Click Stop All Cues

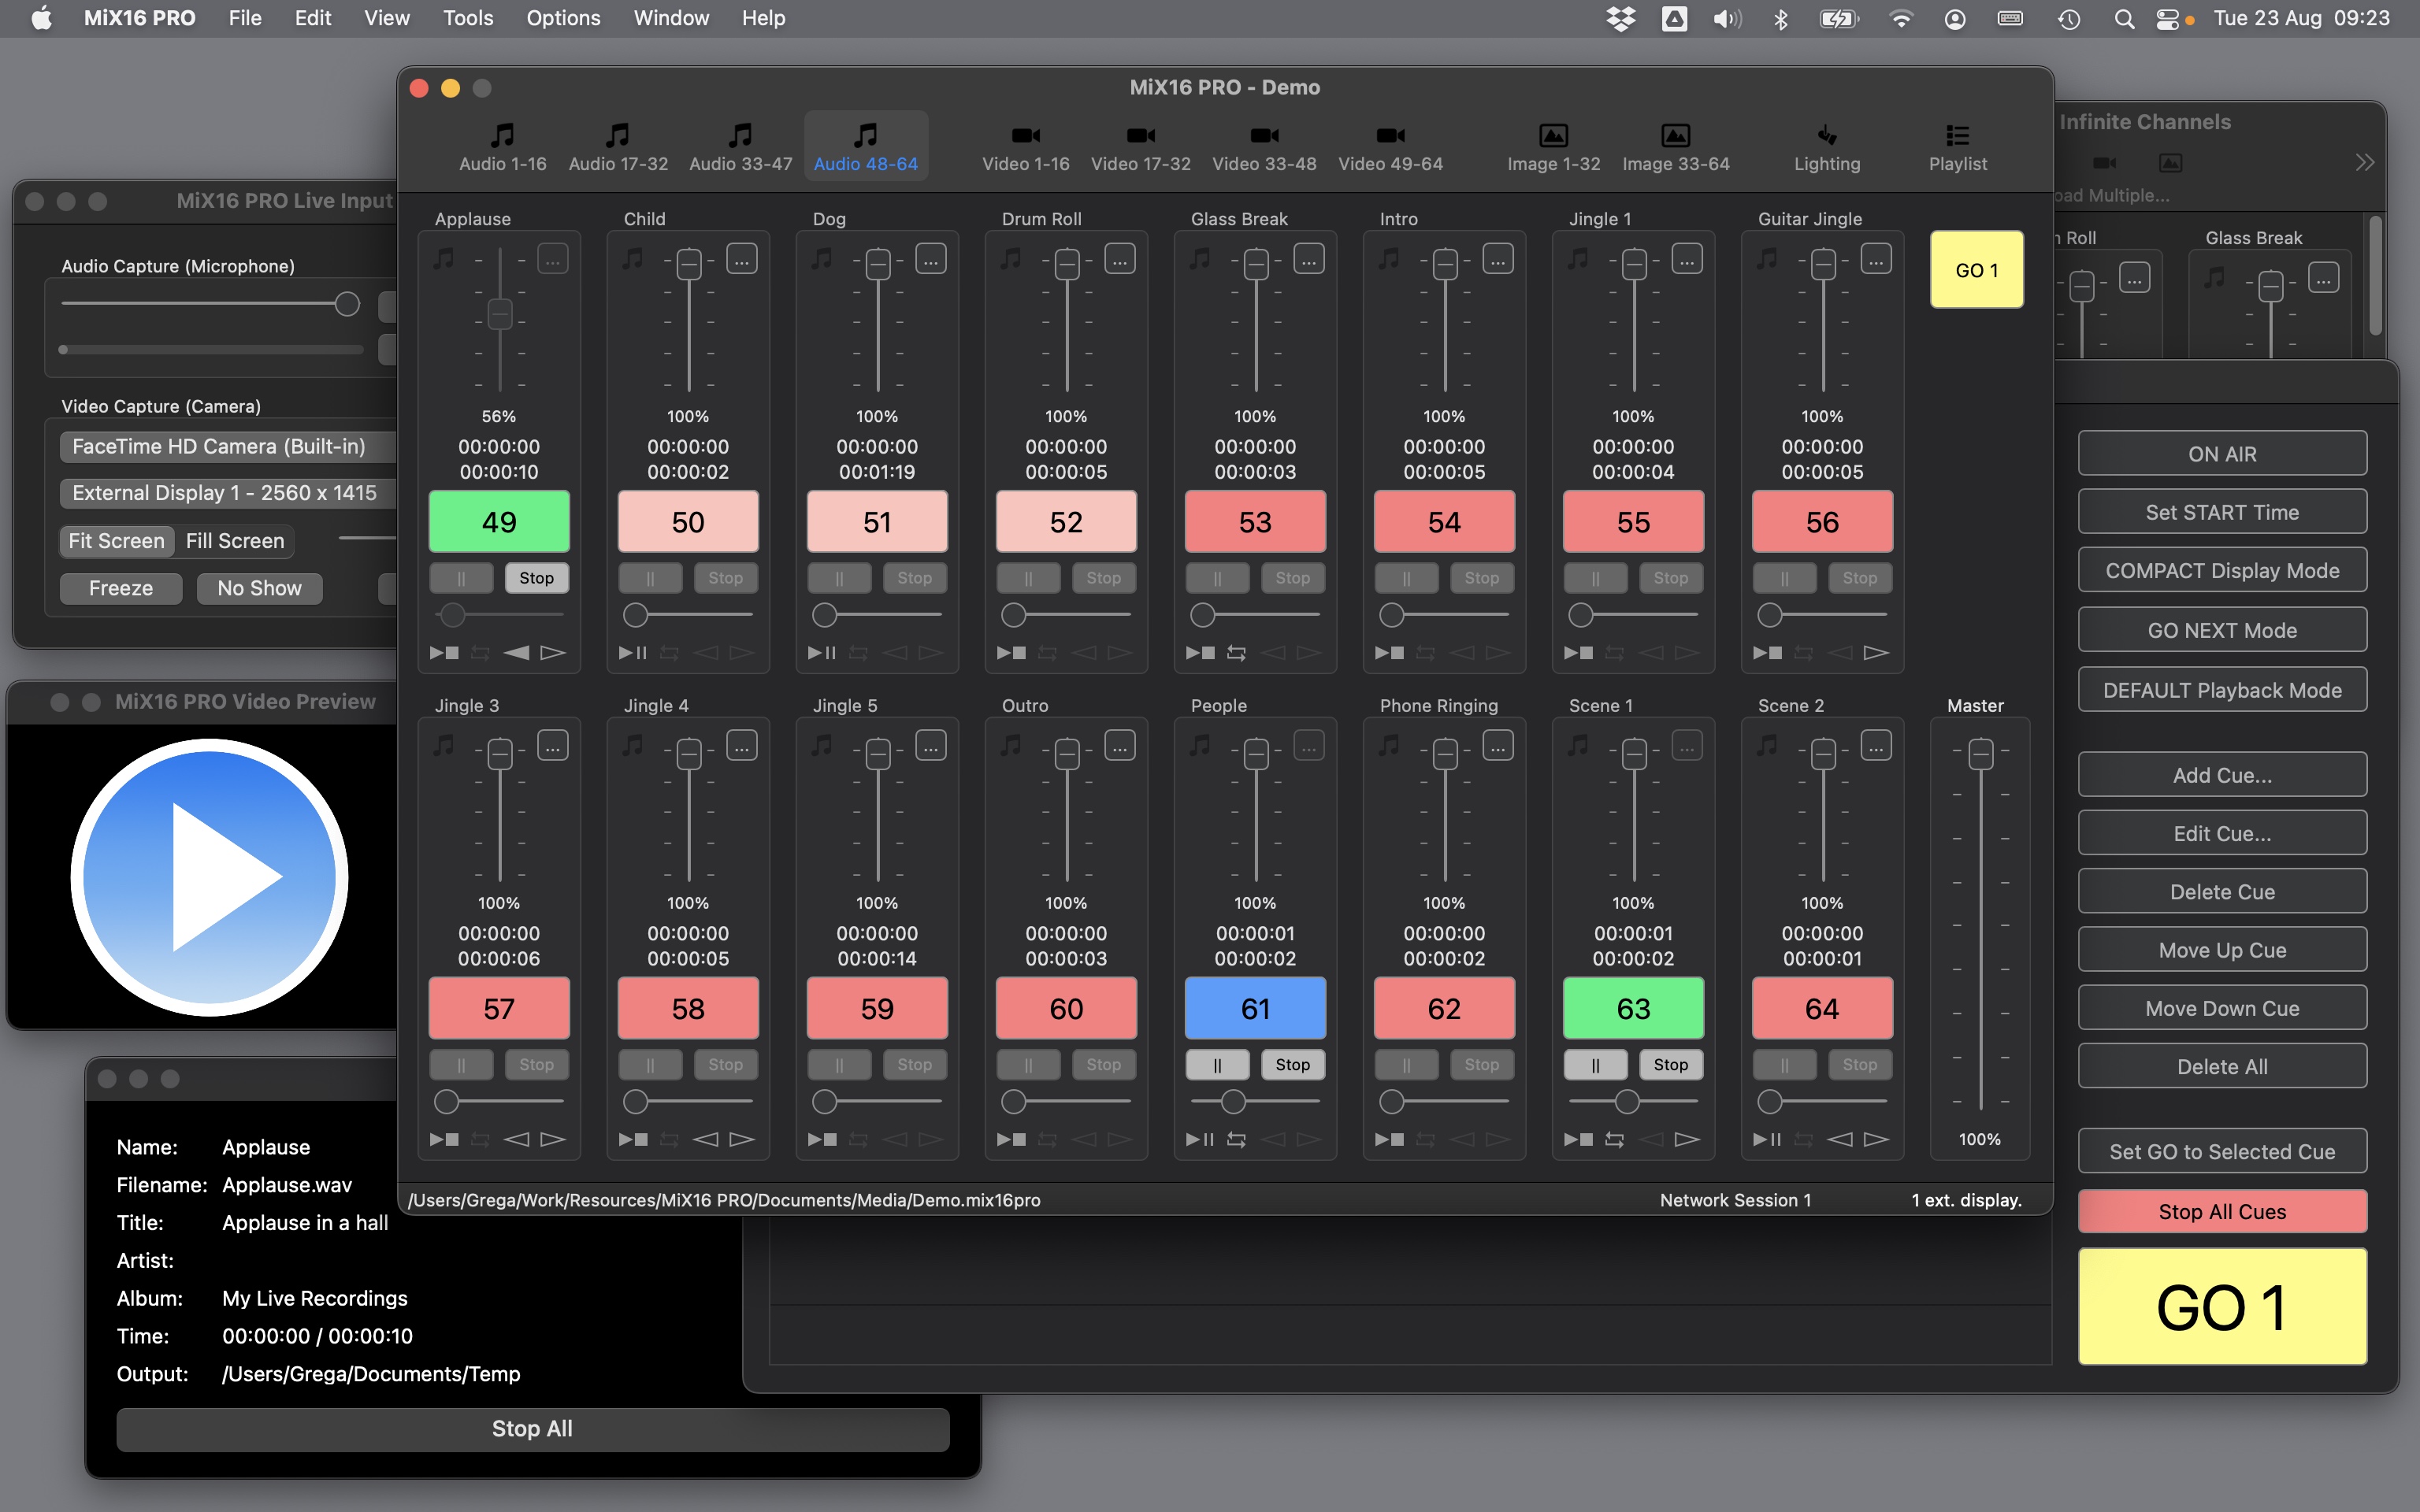2222,1212
